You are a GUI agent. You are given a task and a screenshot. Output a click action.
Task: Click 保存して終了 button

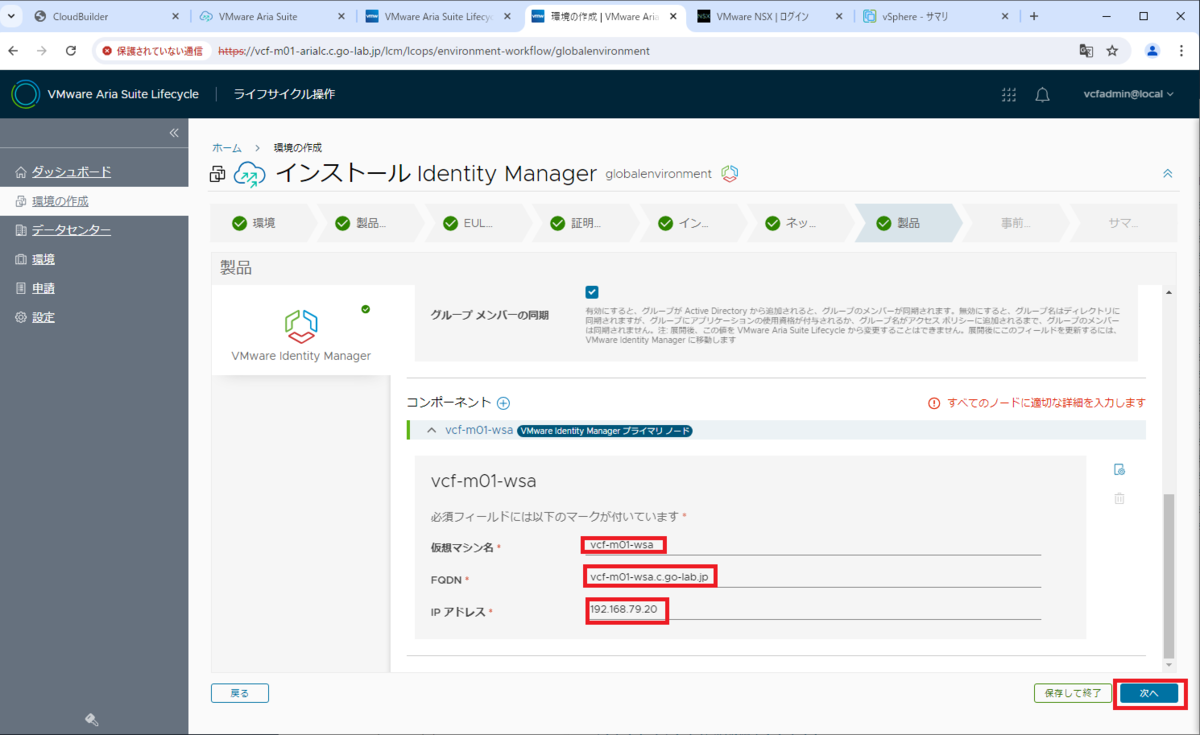click(x=1072, y=692)
